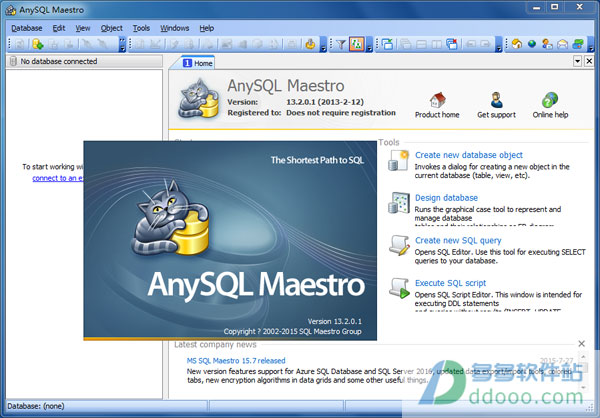This screenshot has width=600, height=418.
Task: Click the No database connected header
Action: (x=84, y=61)
